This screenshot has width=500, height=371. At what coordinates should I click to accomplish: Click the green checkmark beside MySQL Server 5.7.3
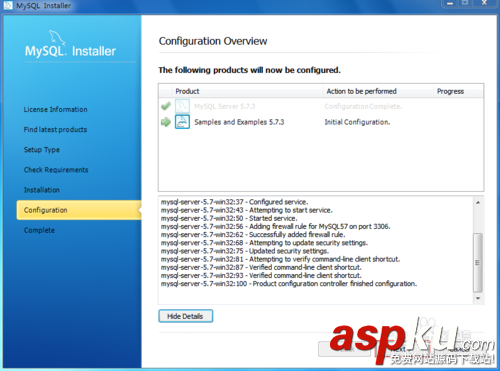(166, 106)
